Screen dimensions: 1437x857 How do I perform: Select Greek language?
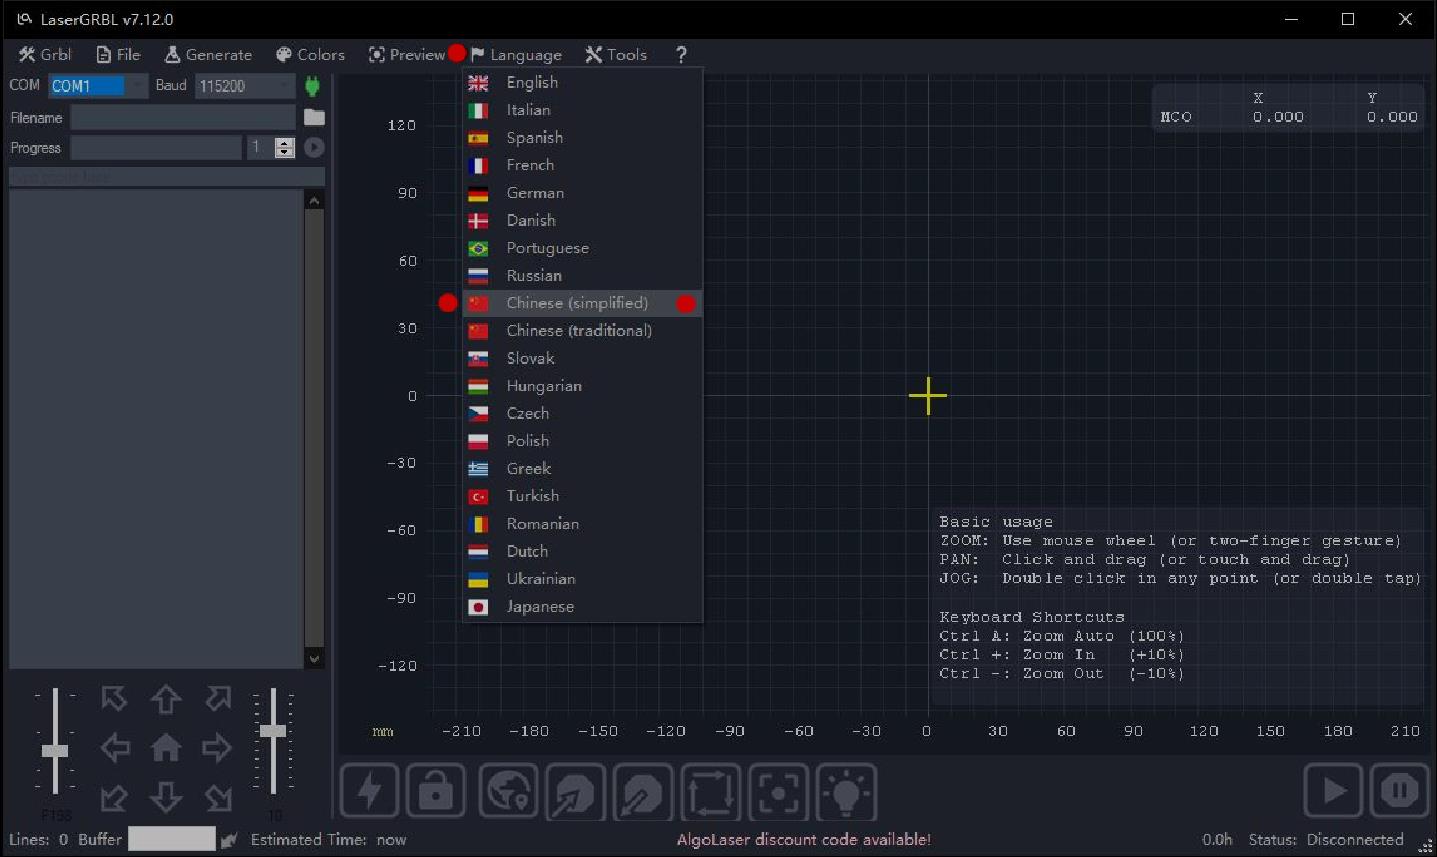pos(582,469)
